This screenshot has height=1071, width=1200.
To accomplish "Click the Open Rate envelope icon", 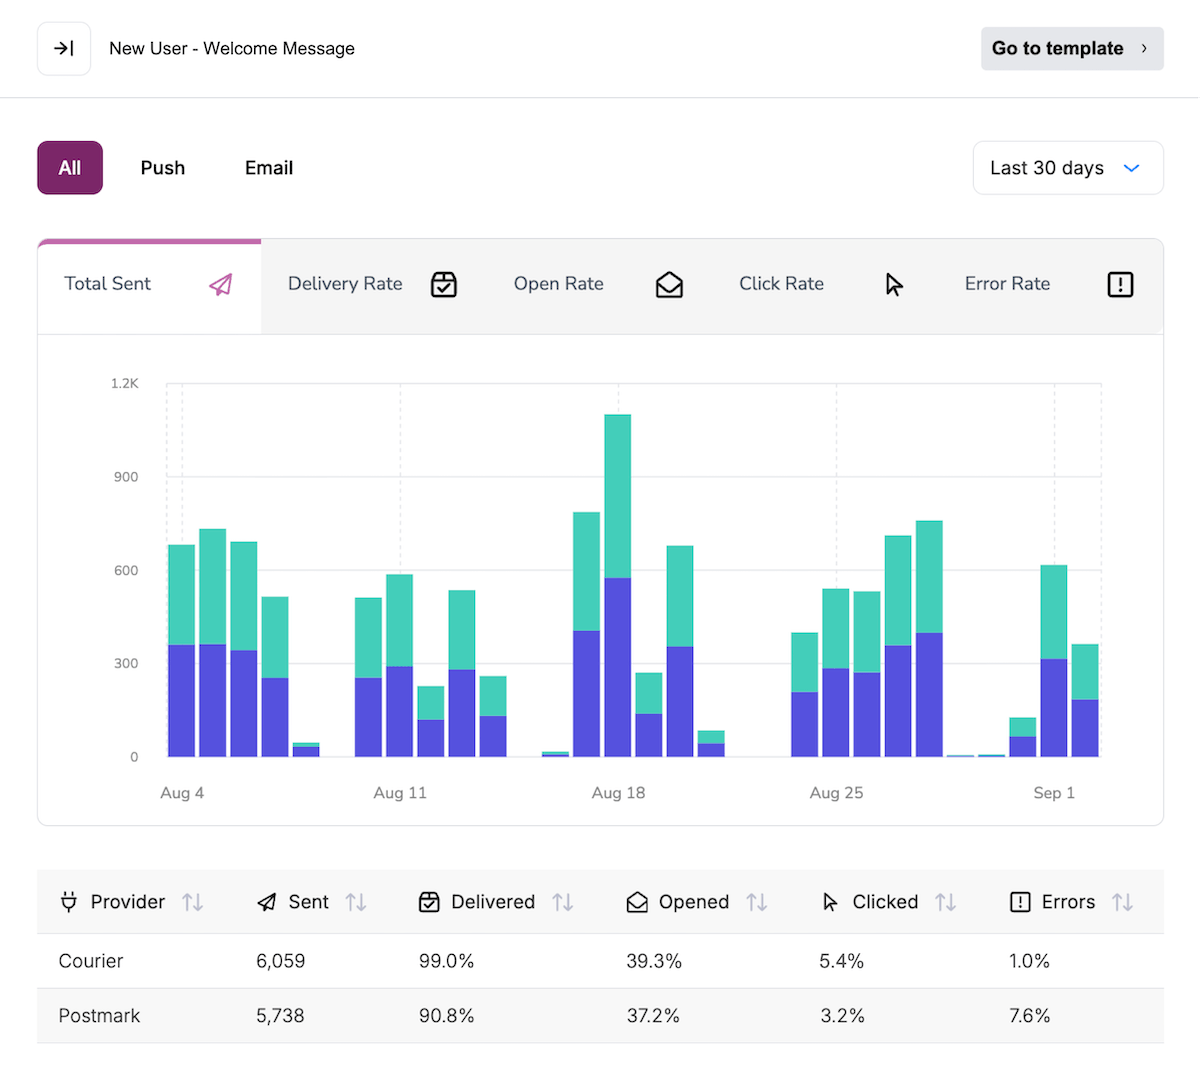I will 669,285.
